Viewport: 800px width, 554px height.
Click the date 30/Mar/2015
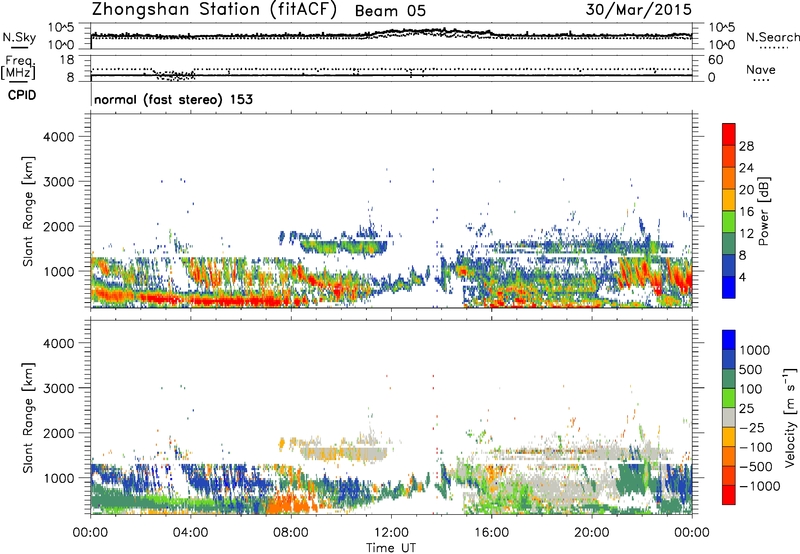(638, 10)
